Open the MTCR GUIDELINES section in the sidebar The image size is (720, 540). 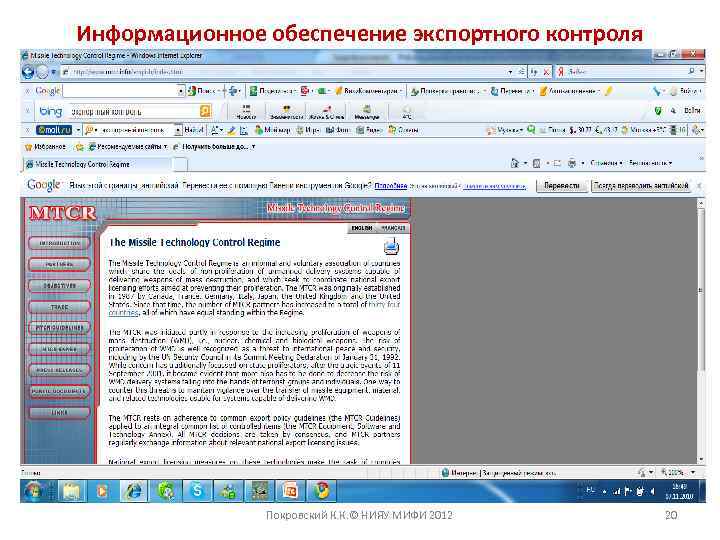point(59,328)
